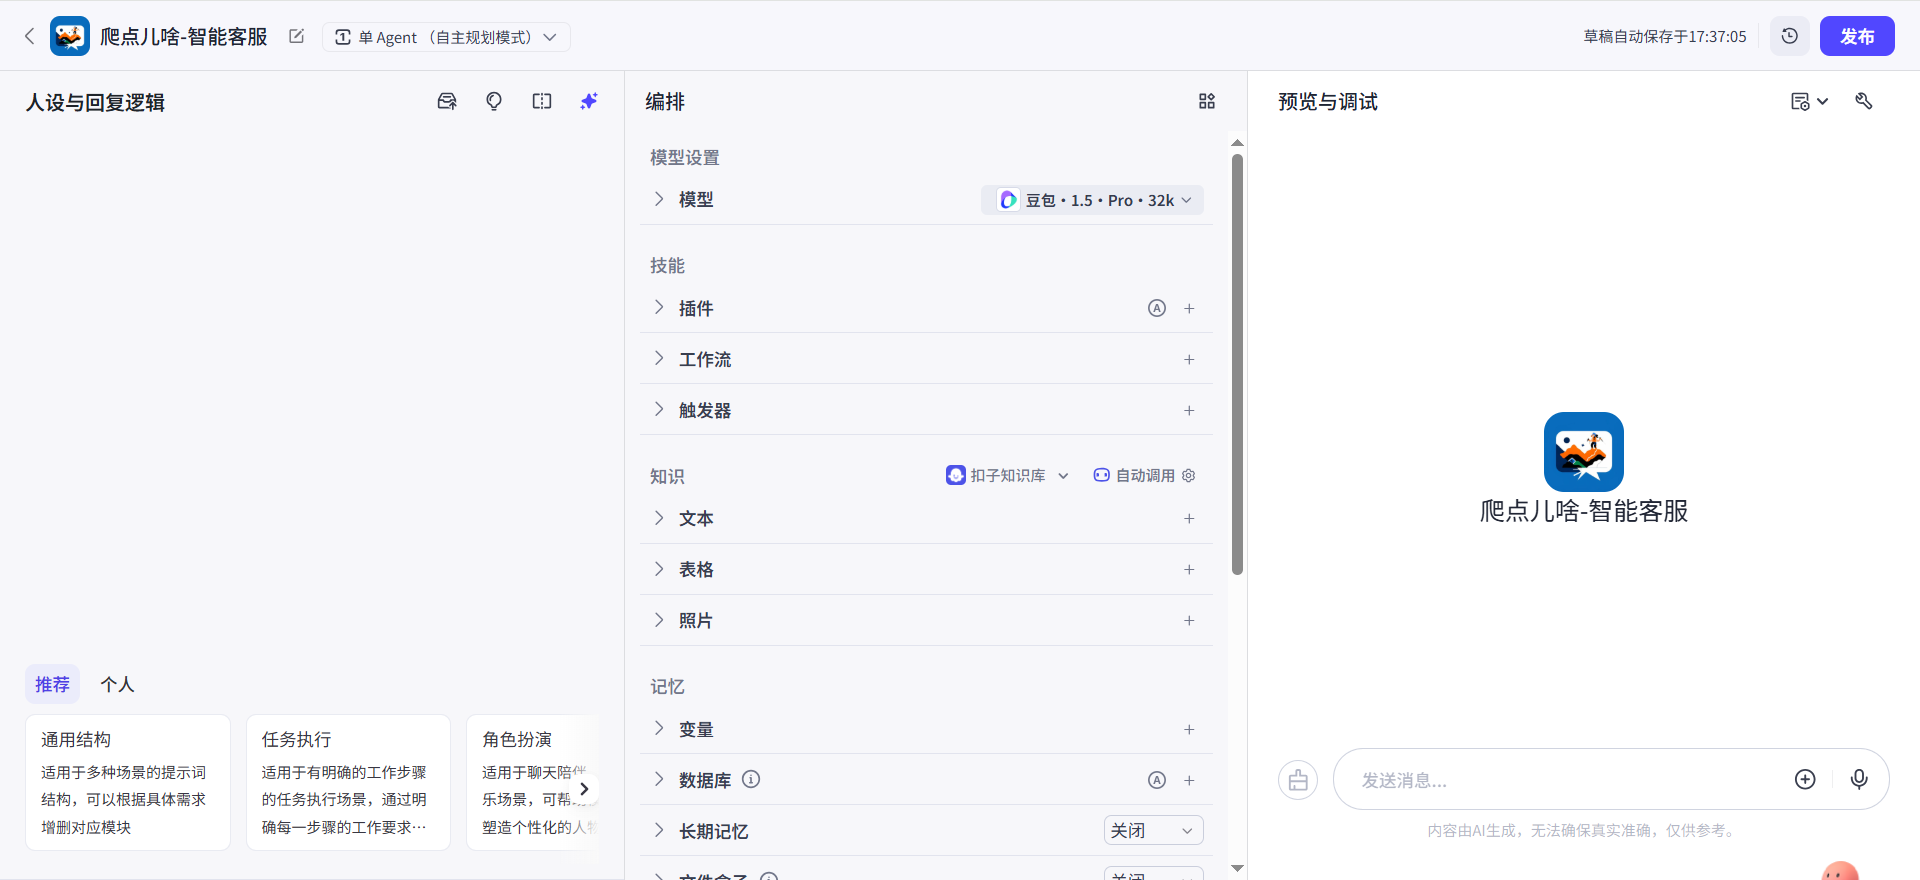
Task: Expand the 表格 section
Action: (x=659, y=568)
